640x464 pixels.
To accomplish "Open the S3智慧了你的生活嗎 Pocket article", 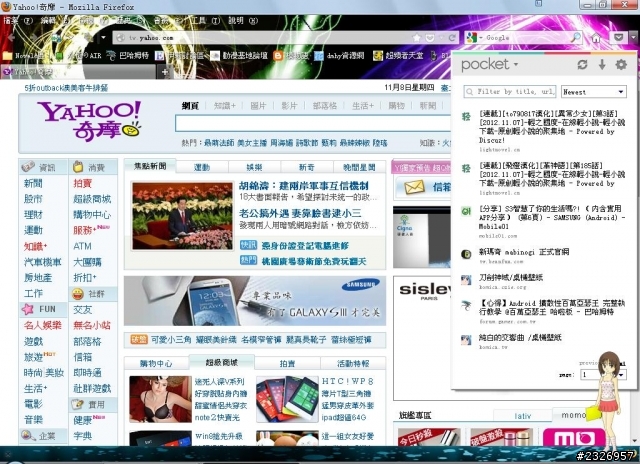I will [x=551, y=218].
